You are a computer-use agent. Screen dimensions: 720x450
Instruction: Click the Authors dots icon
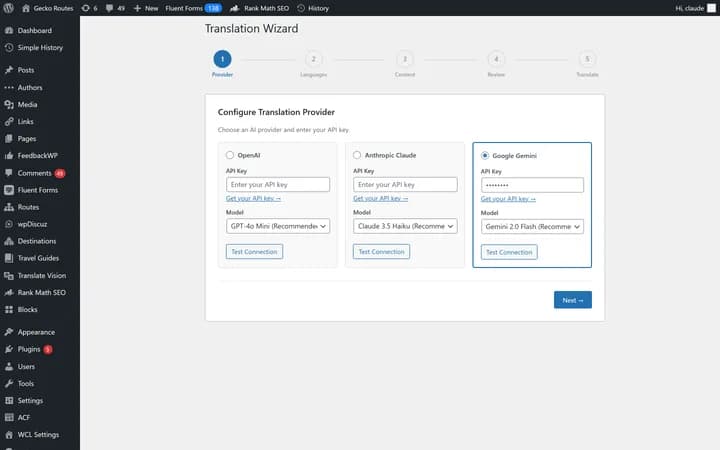[9, 87]
